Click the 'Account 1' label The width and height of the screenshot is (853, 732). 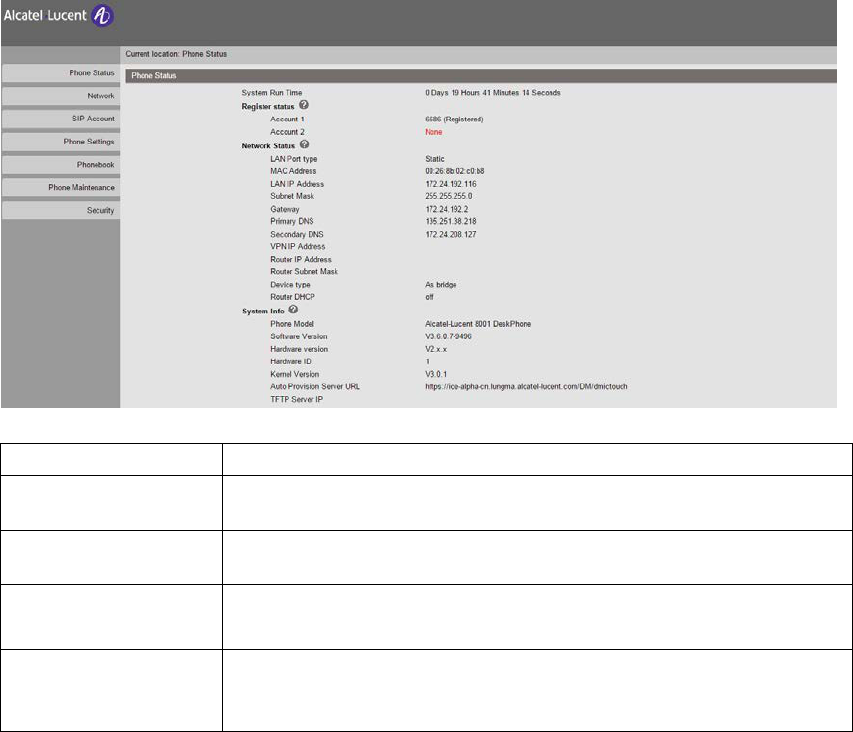click(x=287, y=119)
